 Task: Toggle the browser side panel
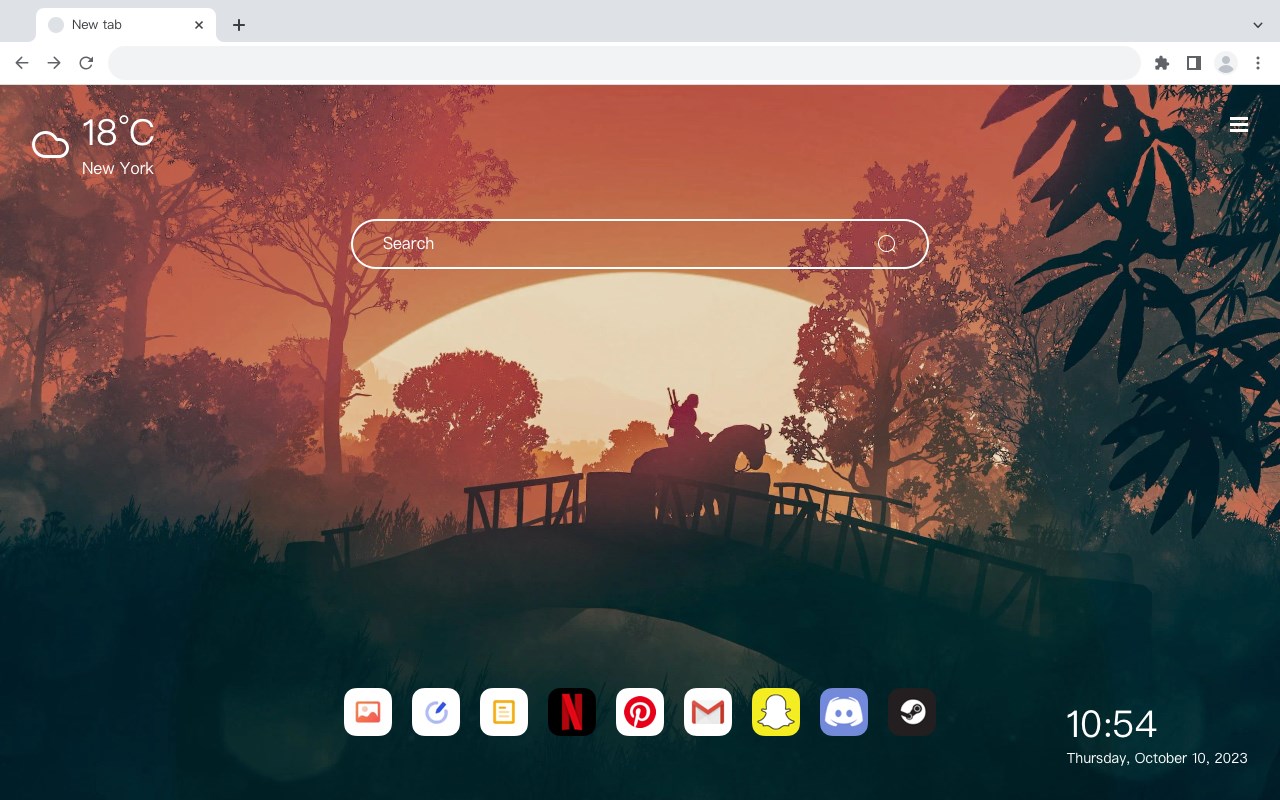click(1193, 63)
